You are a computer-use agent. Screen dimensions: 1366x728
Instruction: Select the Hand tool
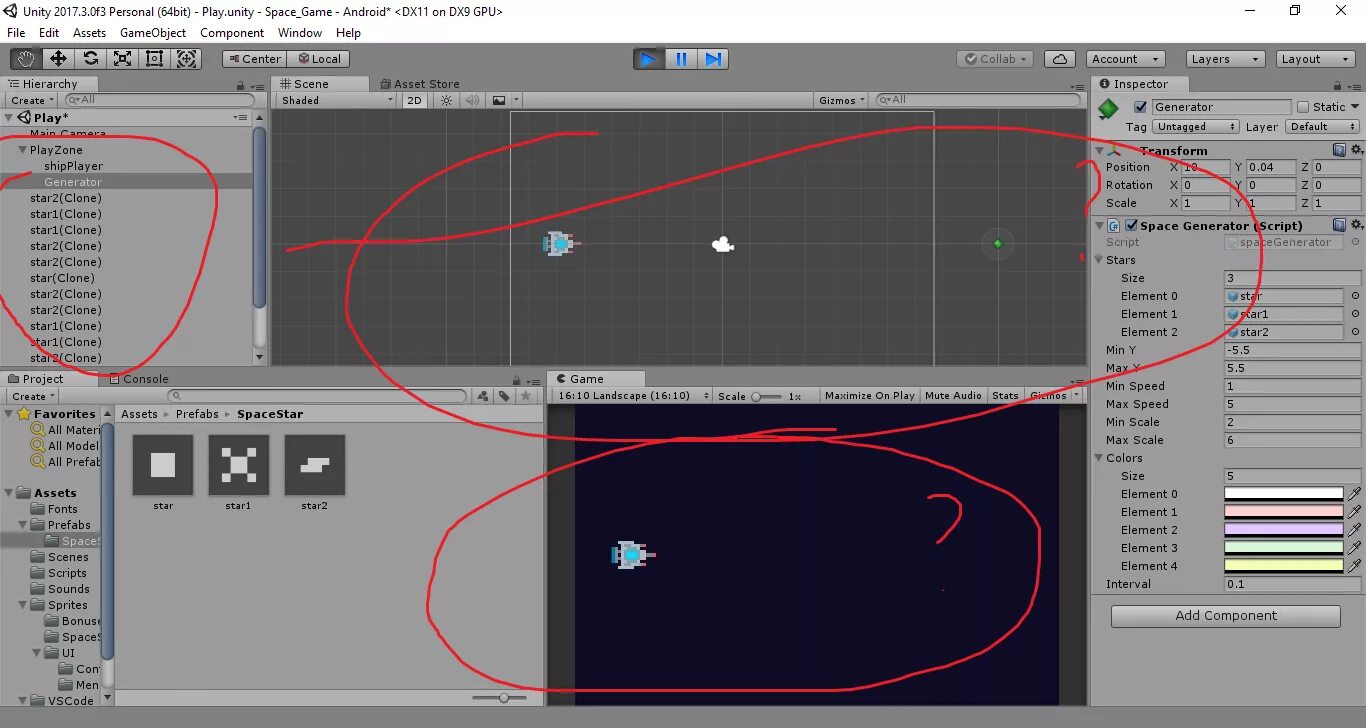tap(25, 59)
